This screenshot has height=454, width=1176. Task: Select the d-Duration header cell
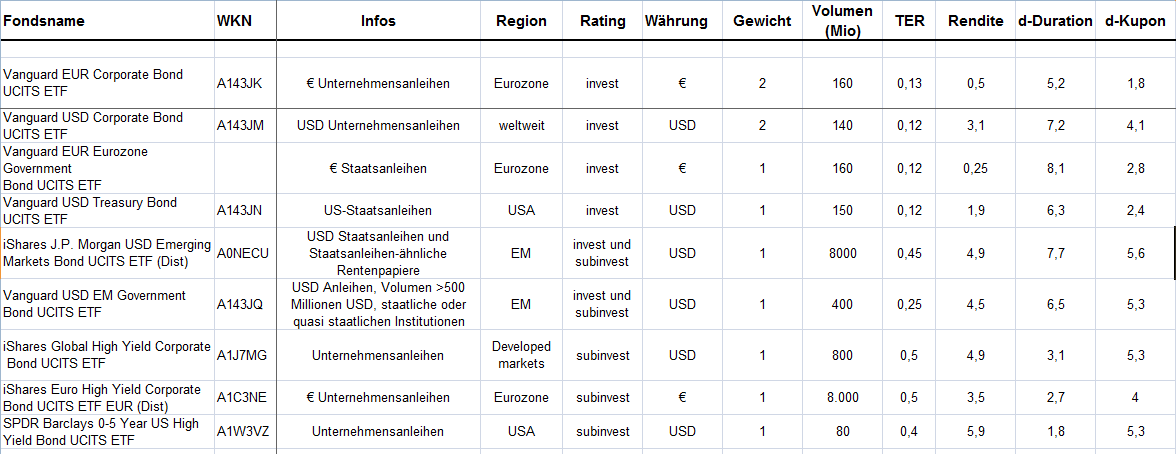click(x=1054, y=21)
